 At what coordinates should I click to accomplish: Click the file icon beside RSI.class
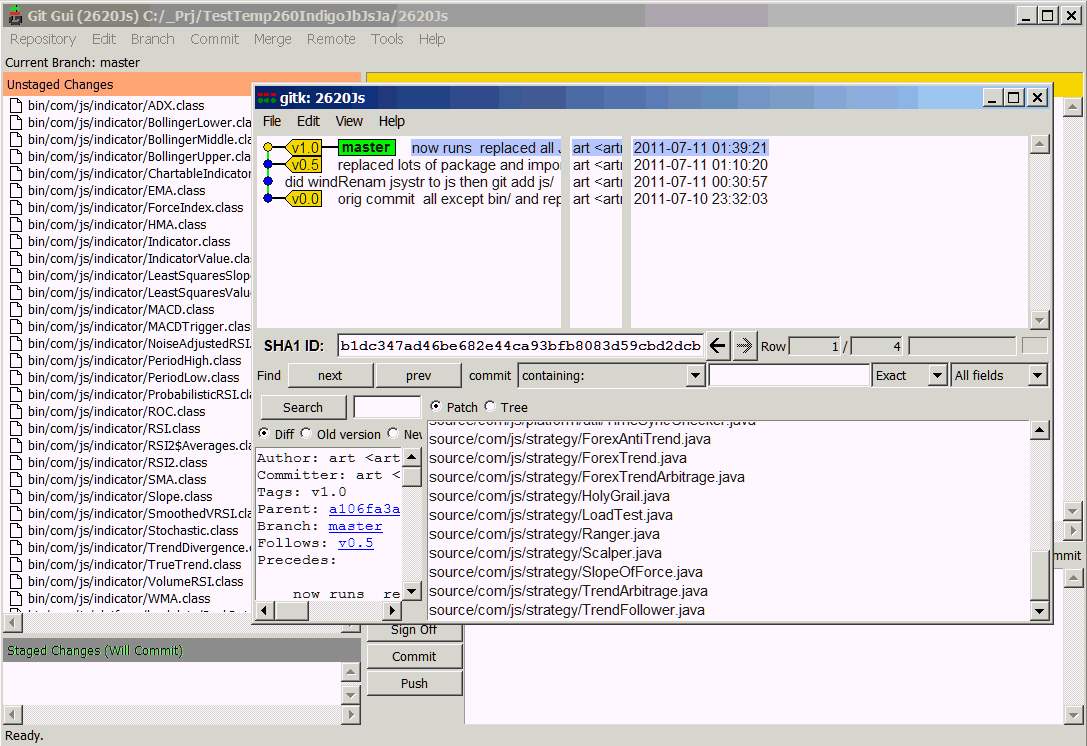coord(15,428)
